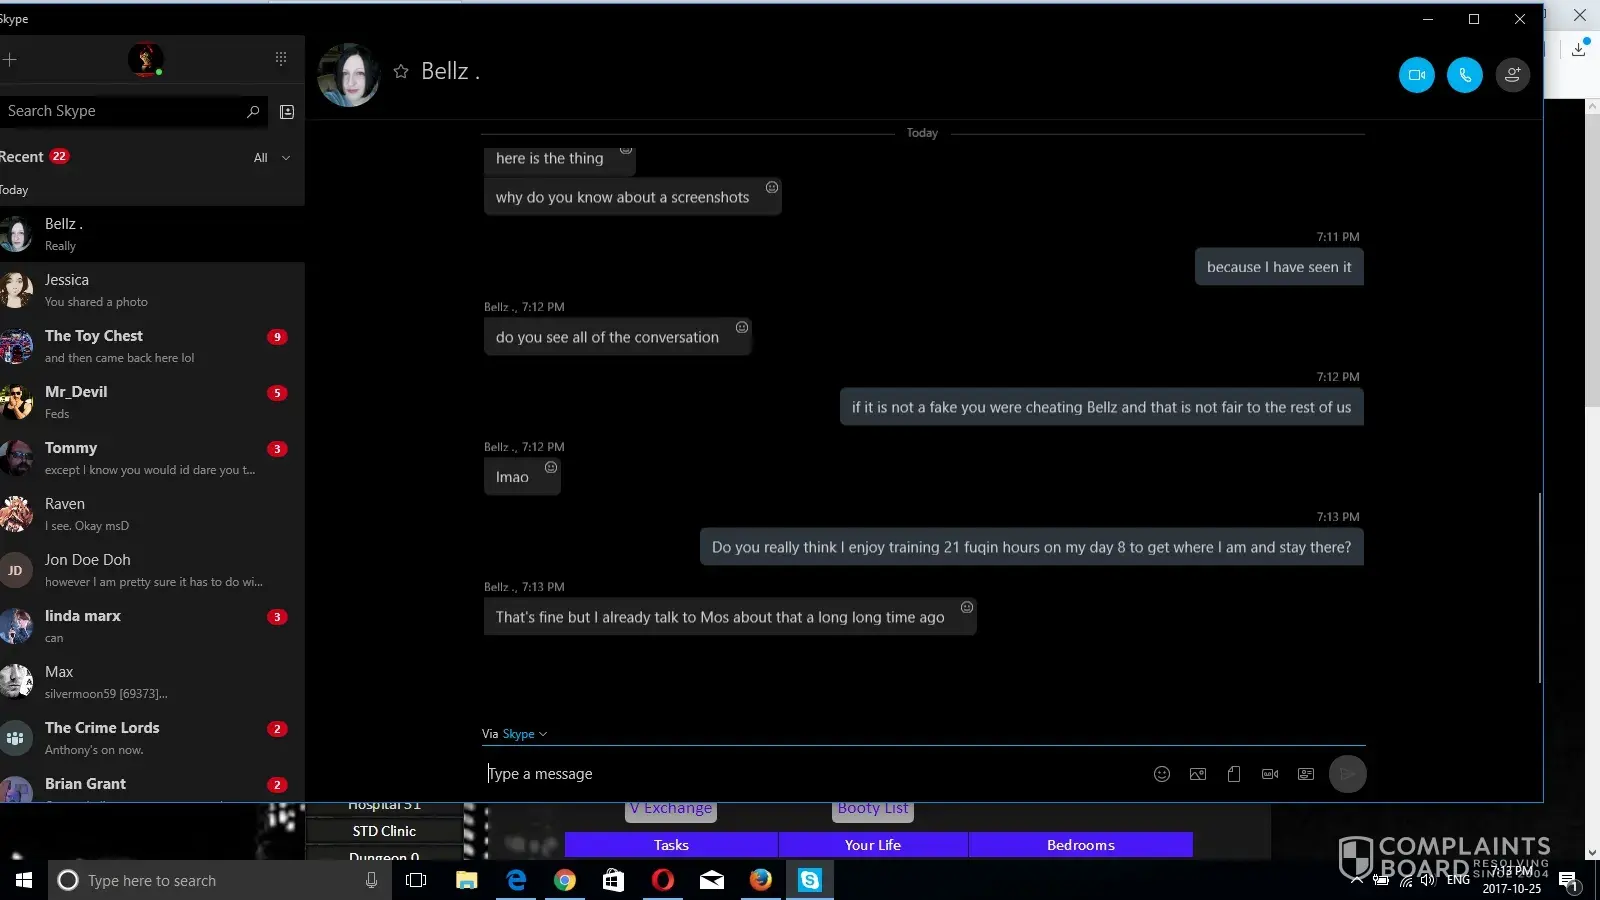Open the Your Life tab
The height and width of the screenshot is (900, 1600).
click(872, 845)
